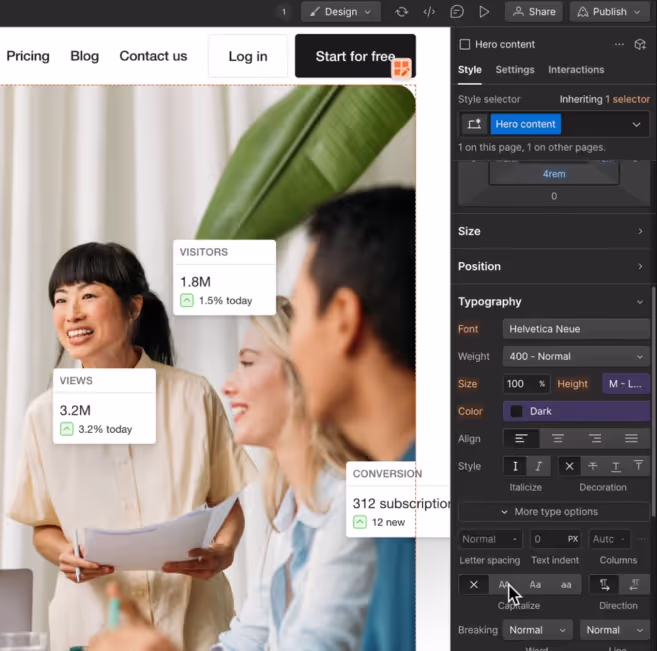The image size is (657, 651).
Task: Open the comments speech bubble icon
Action: 457,12
